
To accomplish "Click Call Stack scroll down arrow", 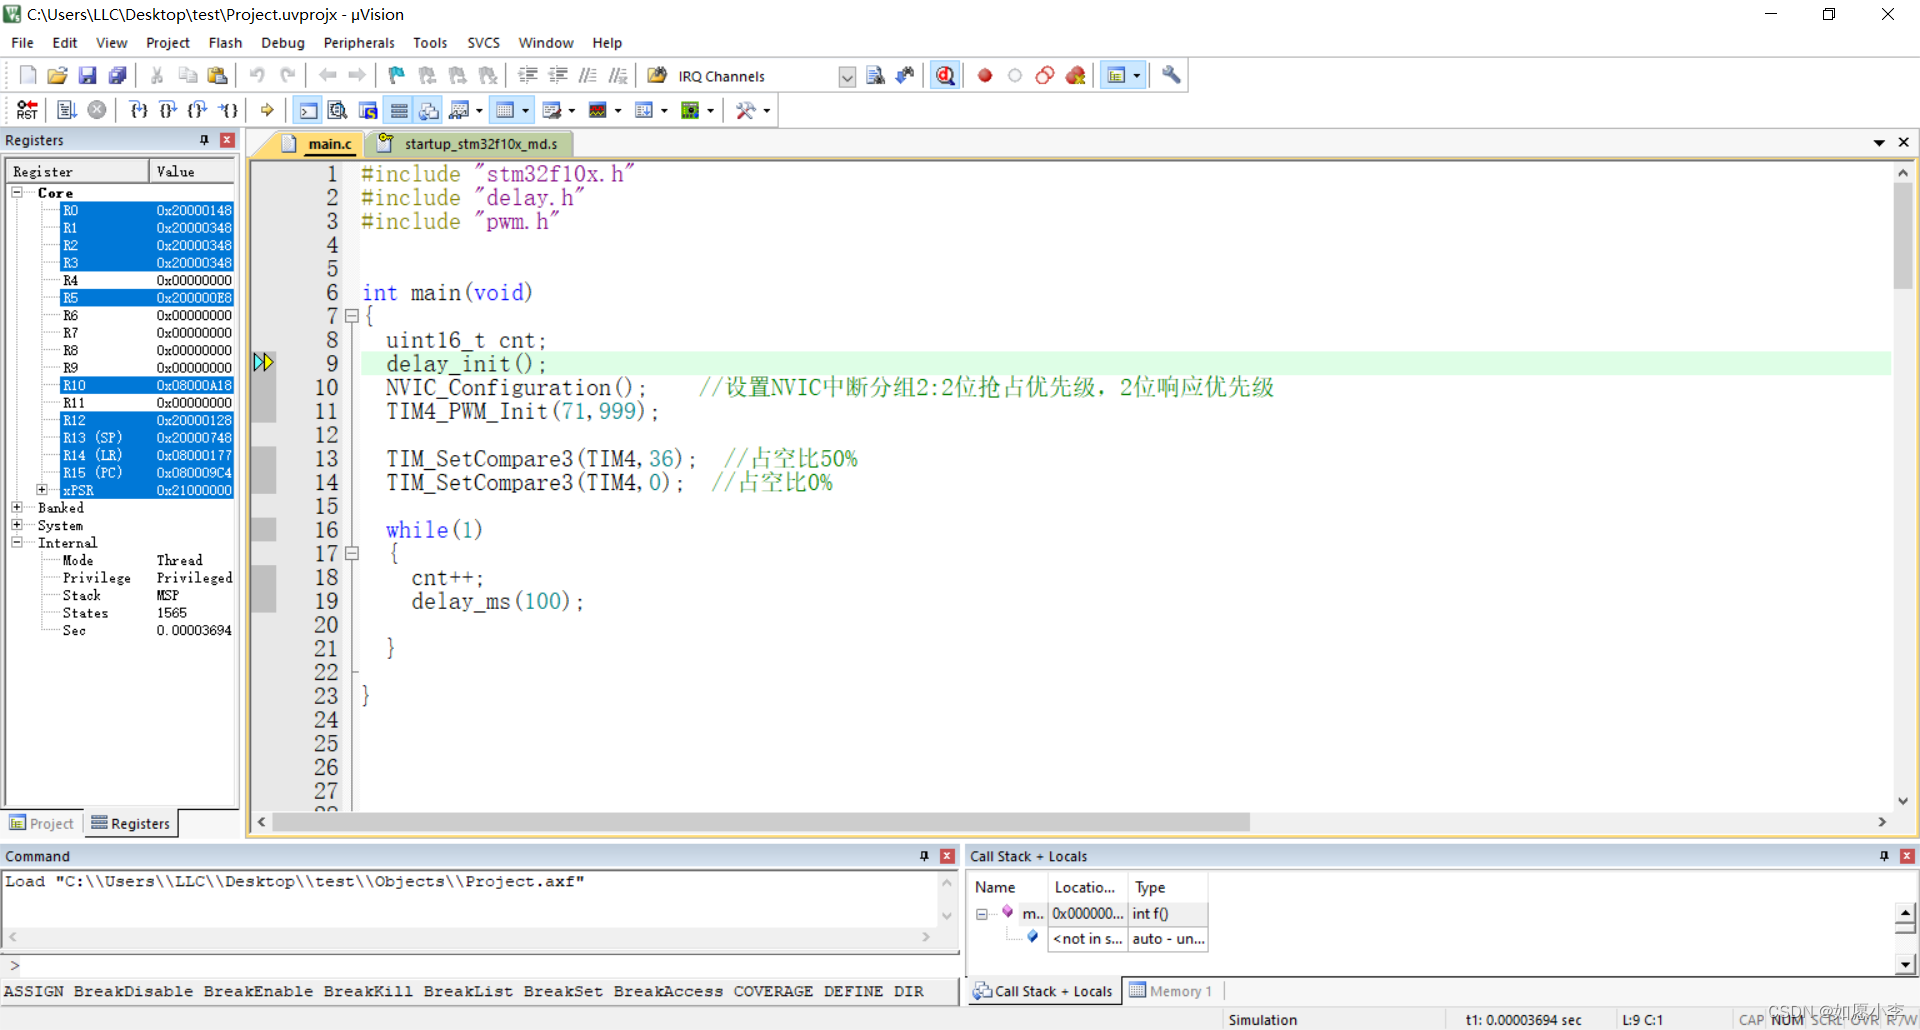I will pos(1906,965).
